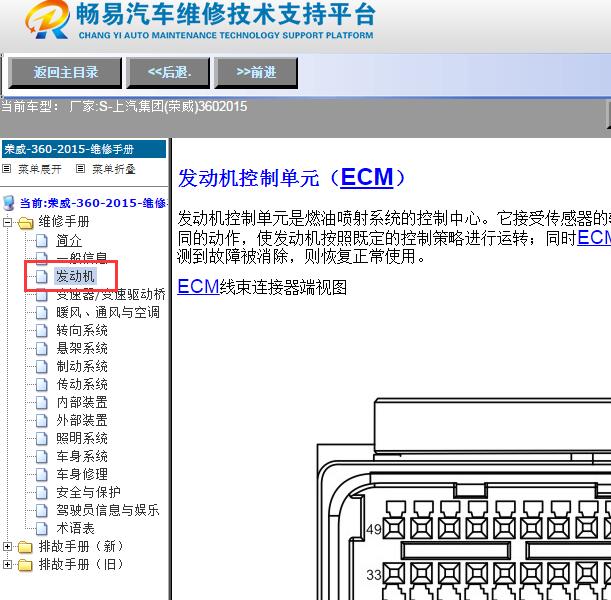Click the page icon next to 安全与保护

[x=42, y=492]
